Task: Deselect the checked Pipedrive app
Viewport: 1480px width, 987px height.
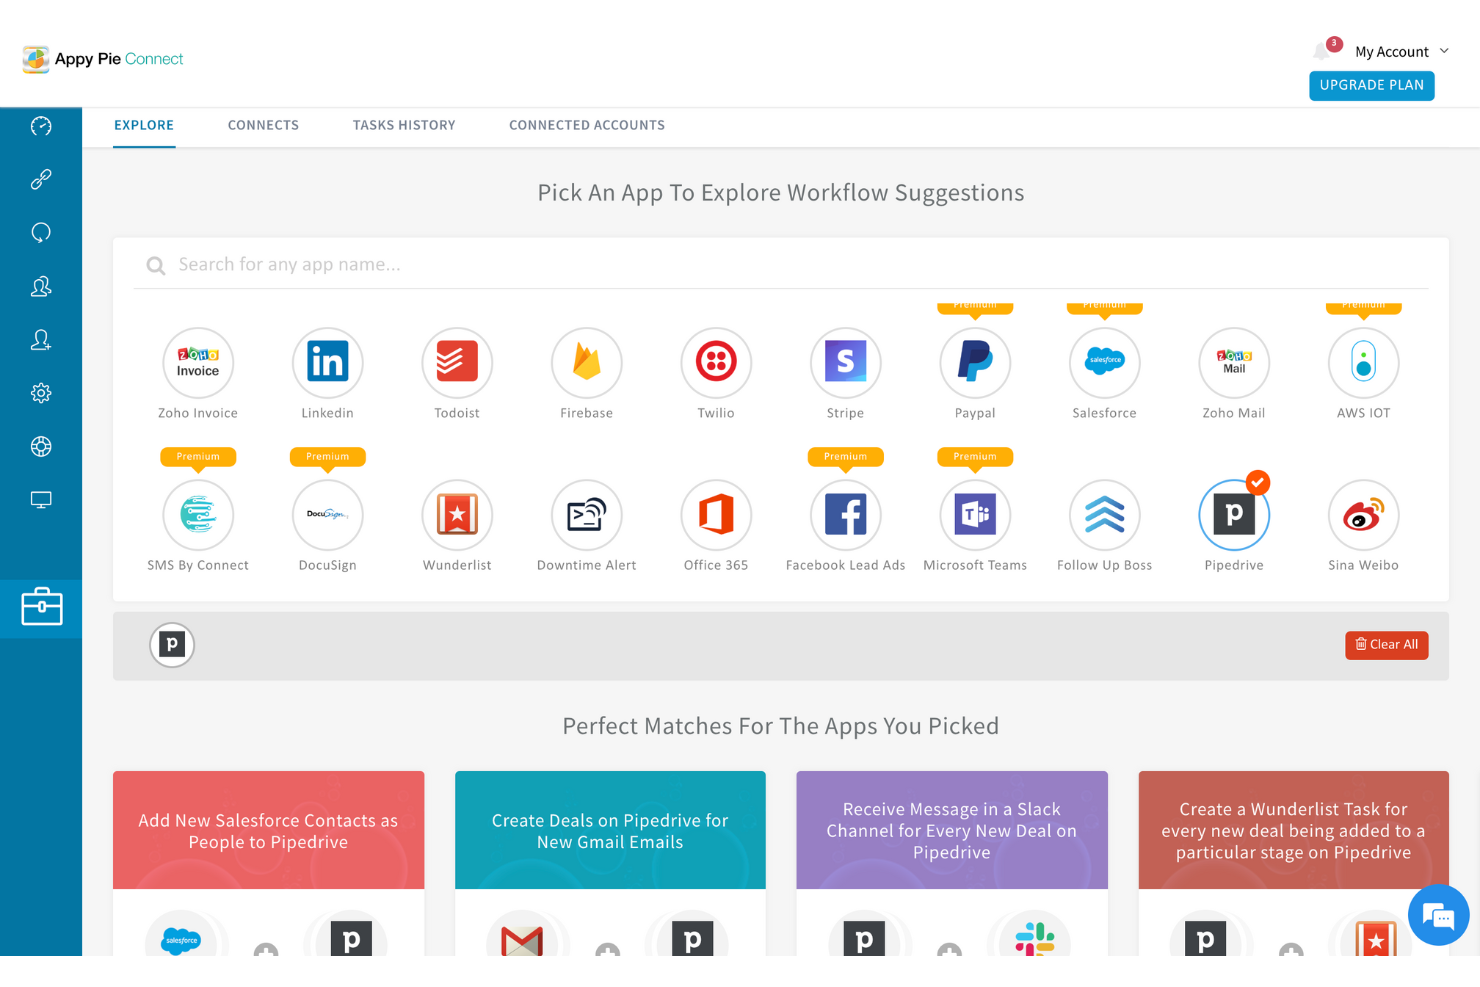Action: pos(1234,515)
